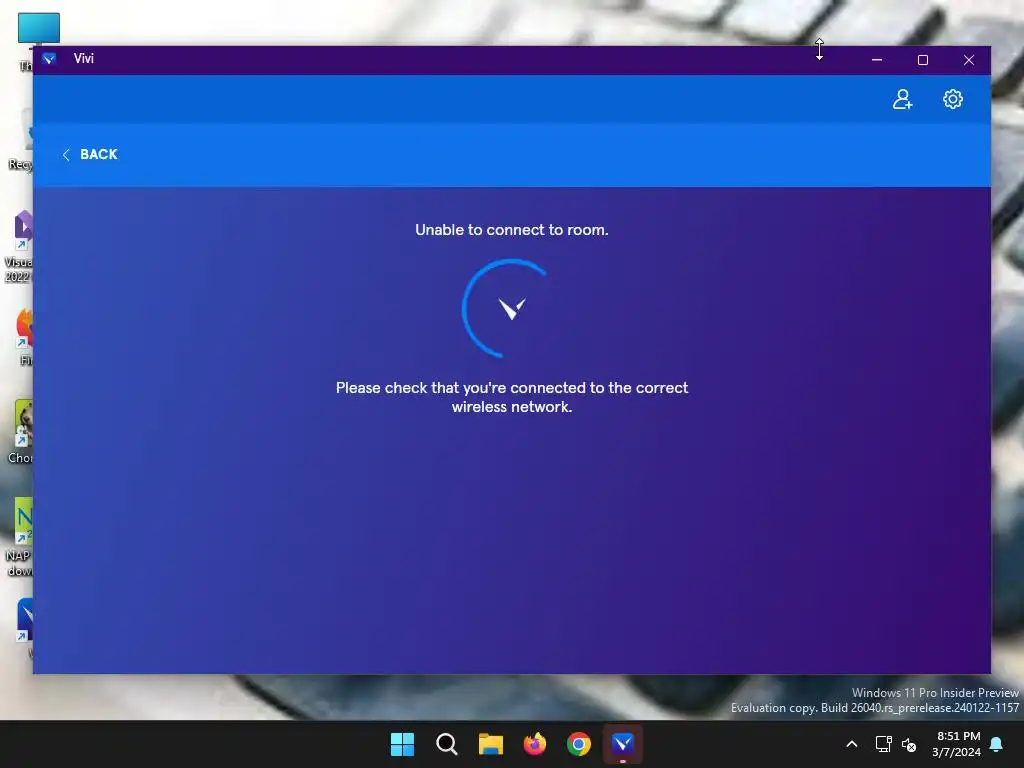Open network status tray icon

click(x=883, y=744)
